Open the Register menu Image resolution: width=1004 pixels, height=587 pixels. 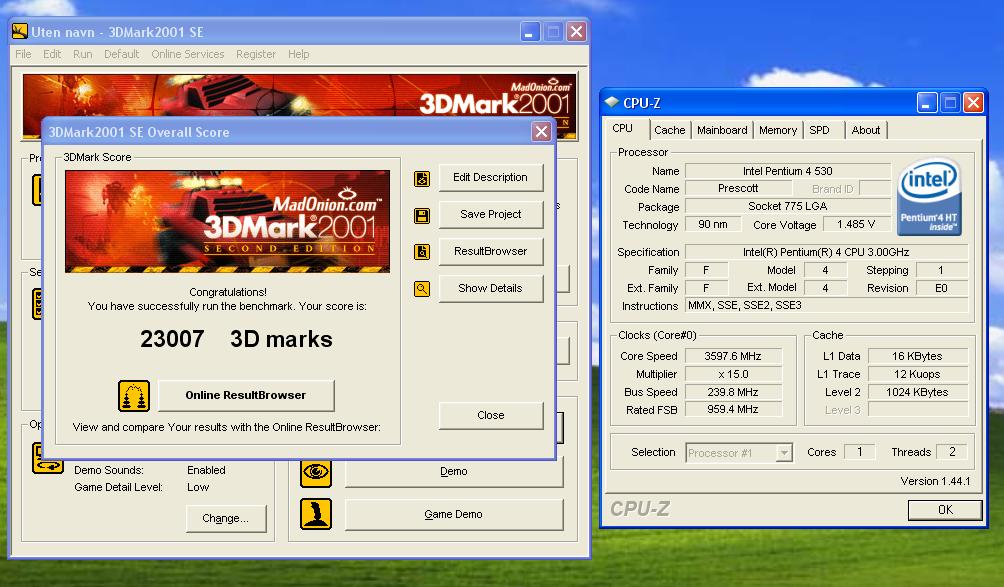tap(255, 54)
